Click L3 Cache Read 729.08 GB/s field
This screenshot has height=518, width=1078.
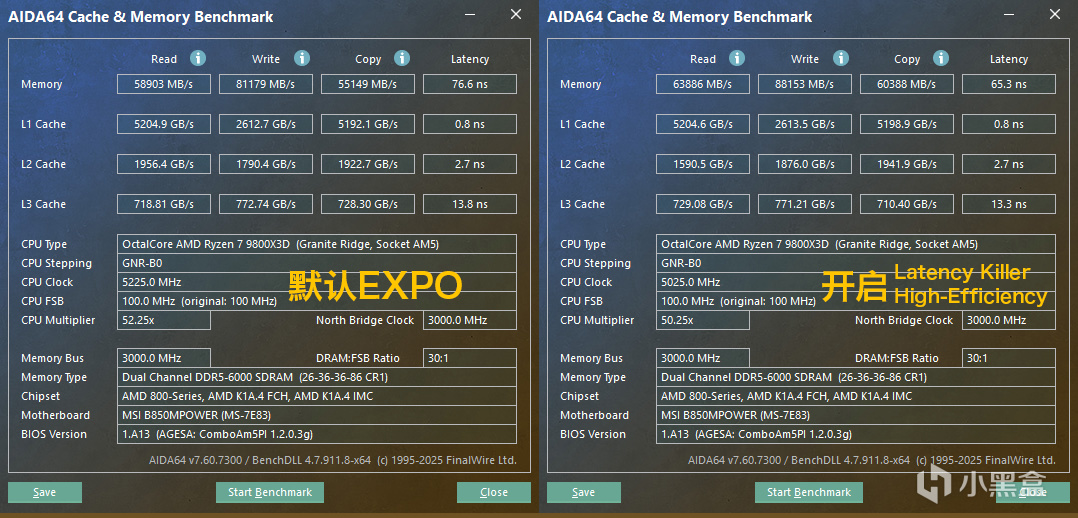[703, 204]
